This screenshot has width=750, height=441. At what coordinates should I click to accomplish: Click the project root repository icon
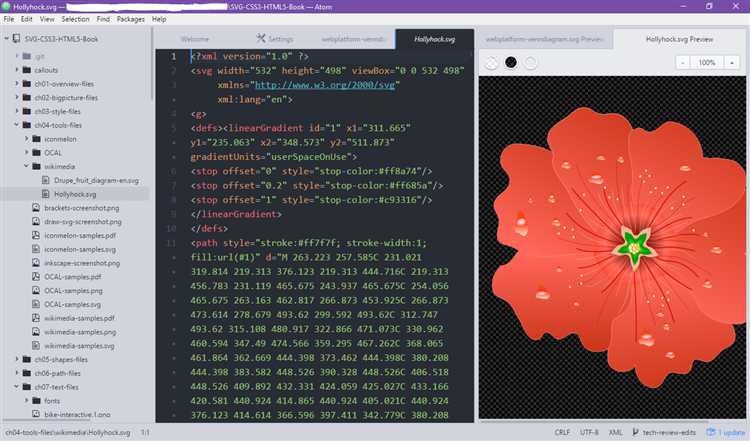16,39
